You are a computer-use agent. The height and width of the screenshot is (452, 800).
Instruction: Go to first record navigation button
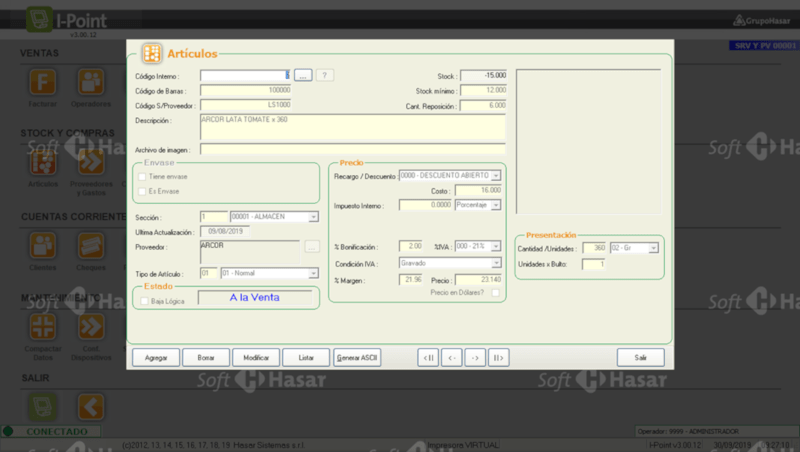click(428, 357)
